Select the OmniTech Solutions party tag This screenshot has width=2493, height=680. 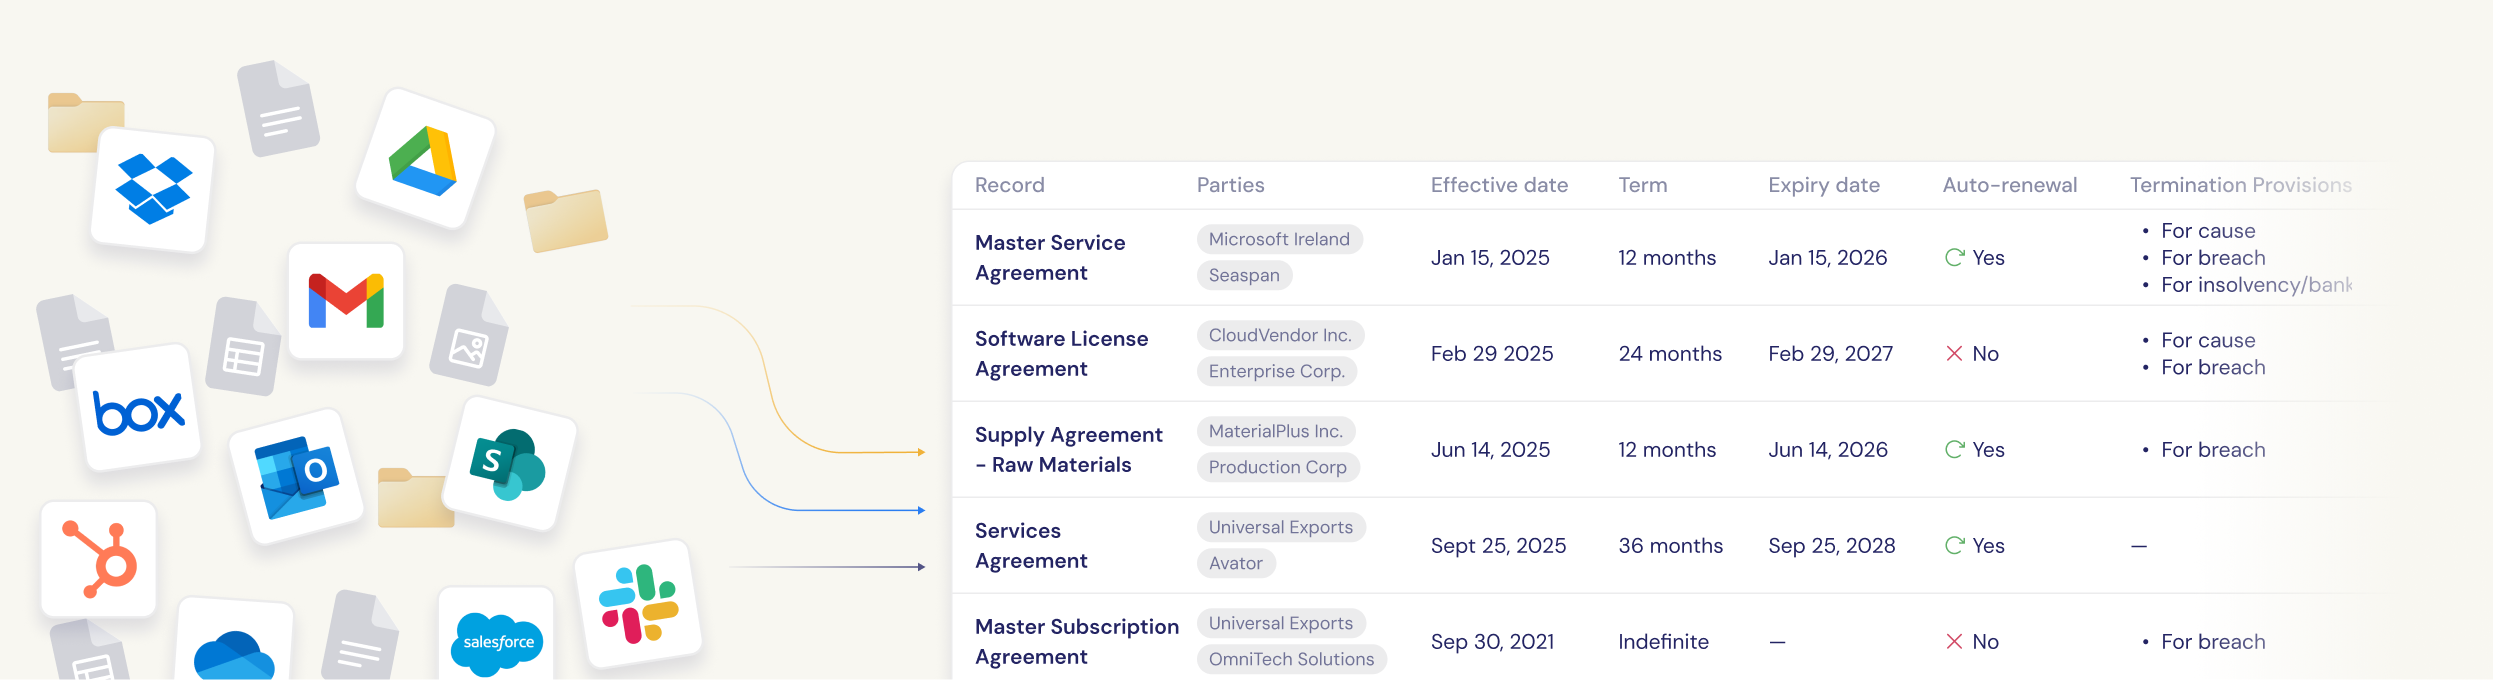1290,659
